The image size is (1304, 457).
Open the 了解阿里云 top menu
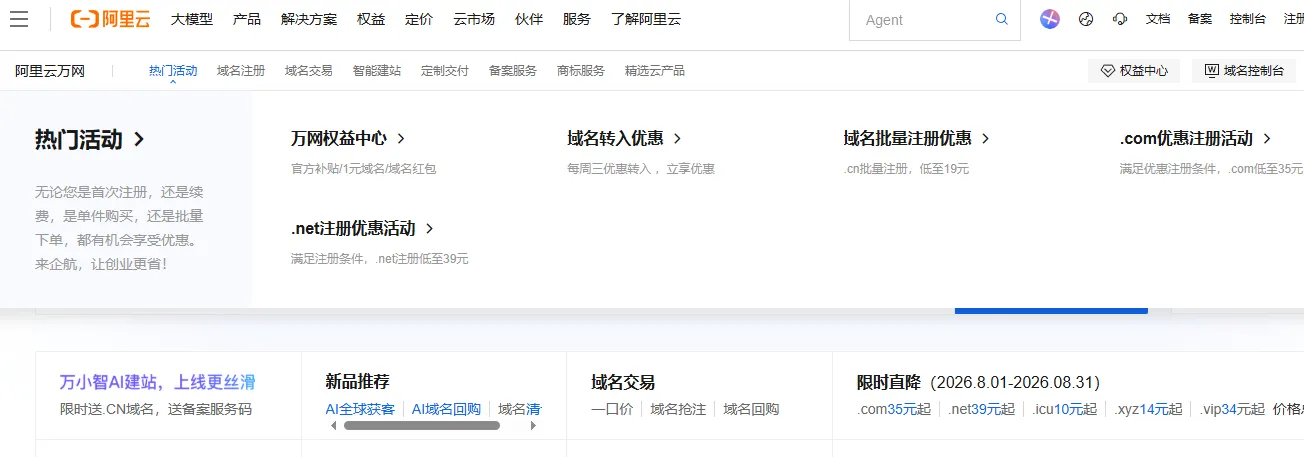coord(646,19)
